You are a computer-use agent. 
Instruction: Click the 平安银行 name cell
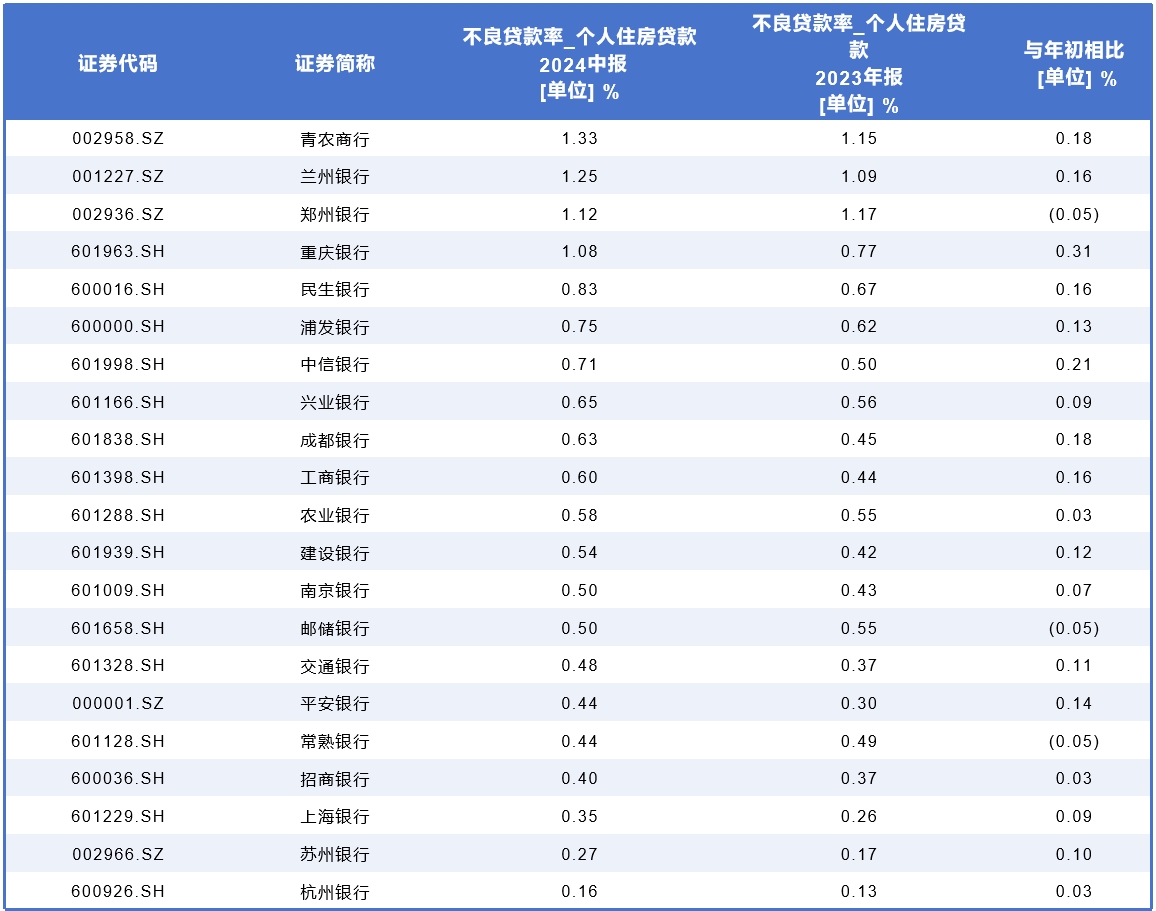pos(335,704)
